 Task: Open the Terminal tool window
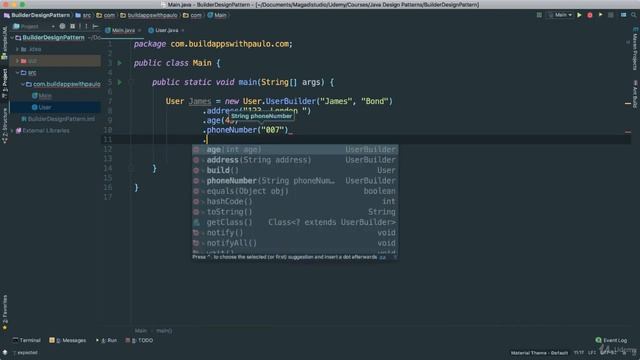pos(27,340)
